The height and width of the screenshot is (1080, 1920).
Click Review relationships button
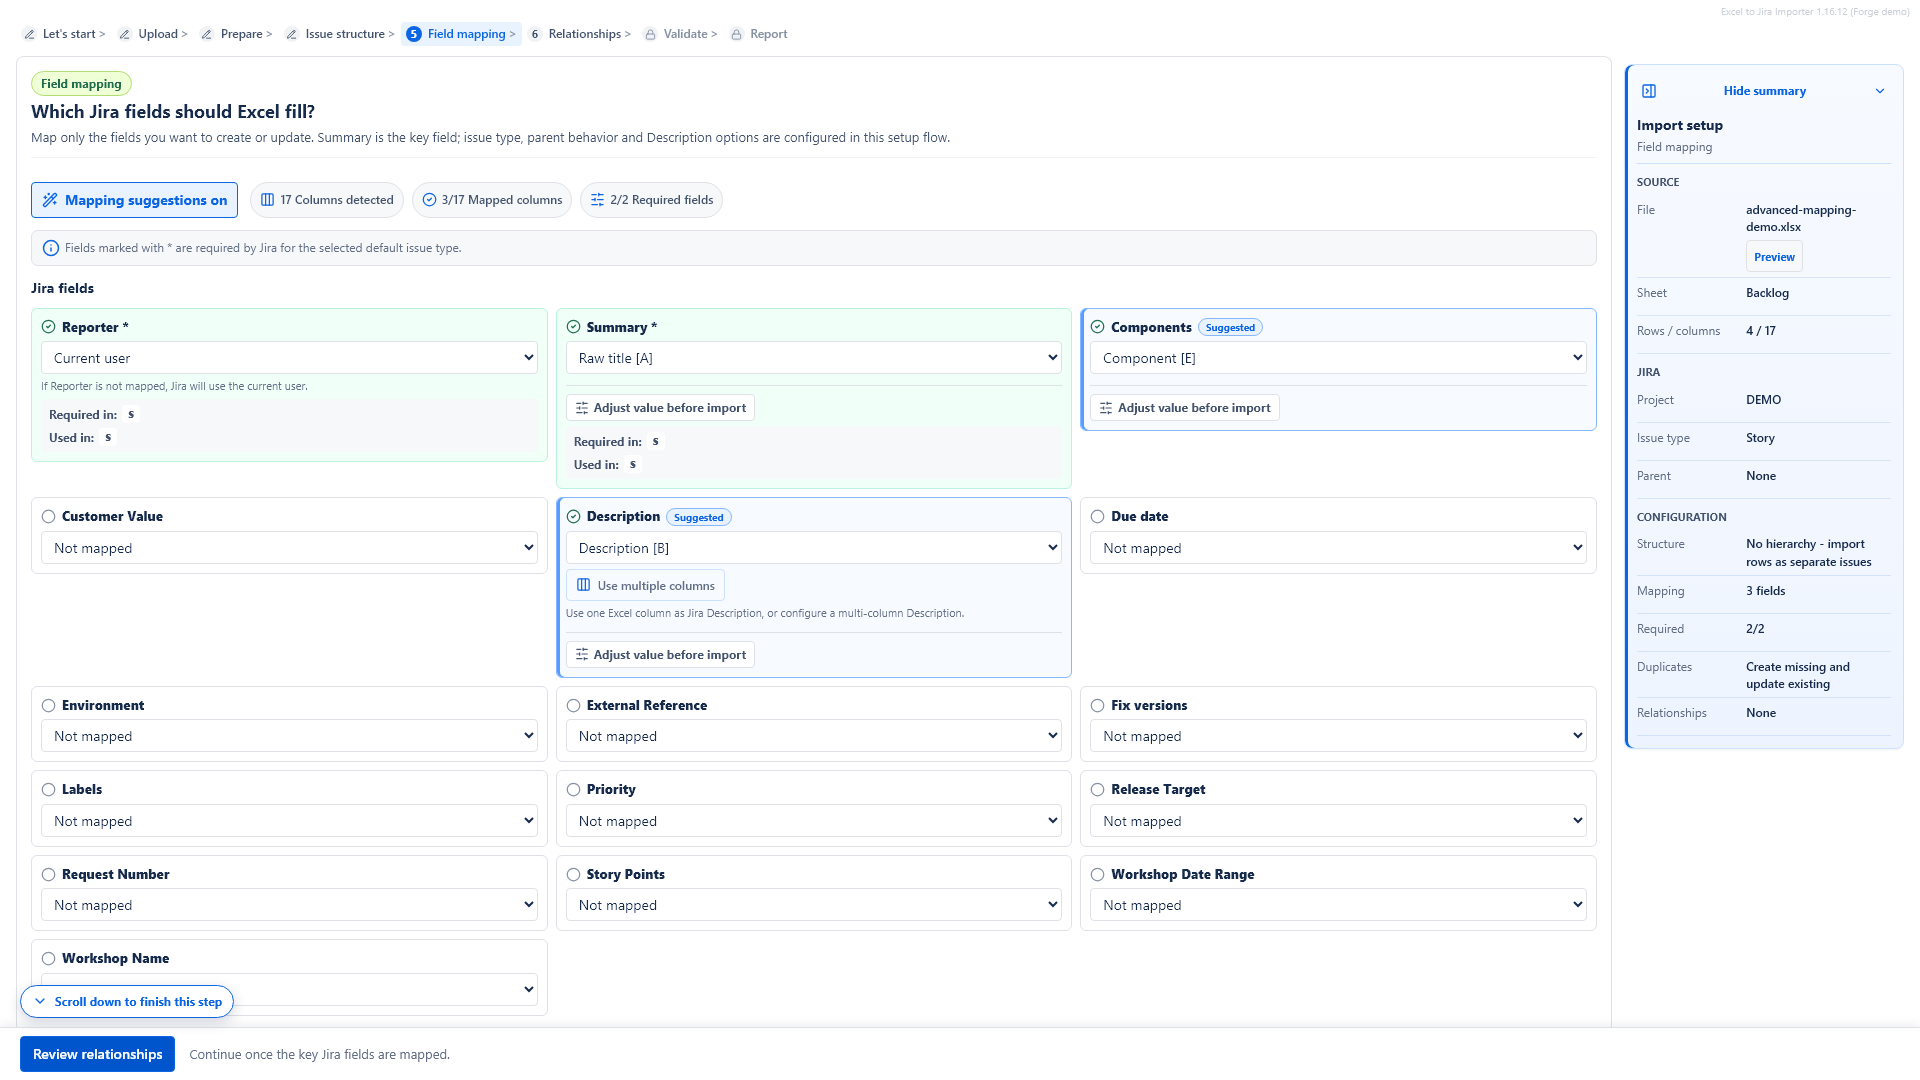97,1054
